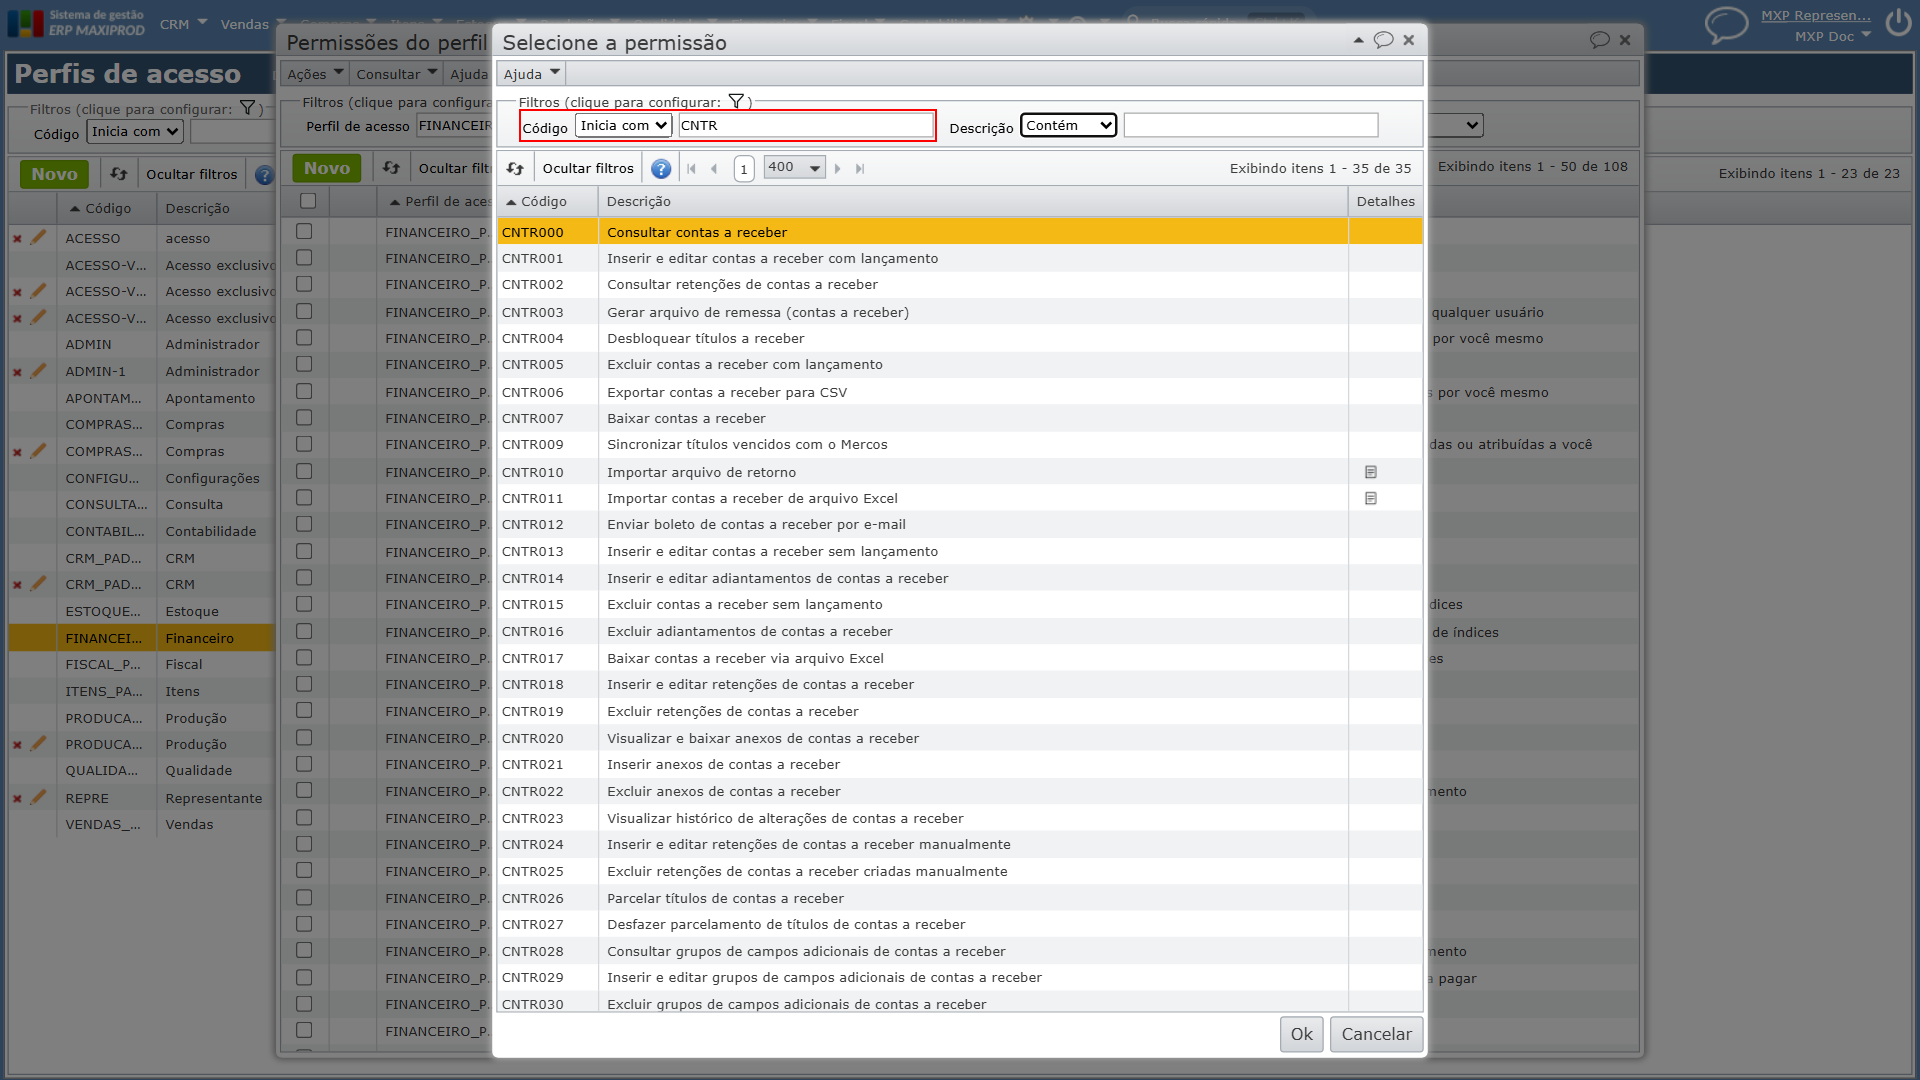Open chat bubble icon in dialog title bar
The width and height of the screenshot is (1920, 1080).
1384,40
